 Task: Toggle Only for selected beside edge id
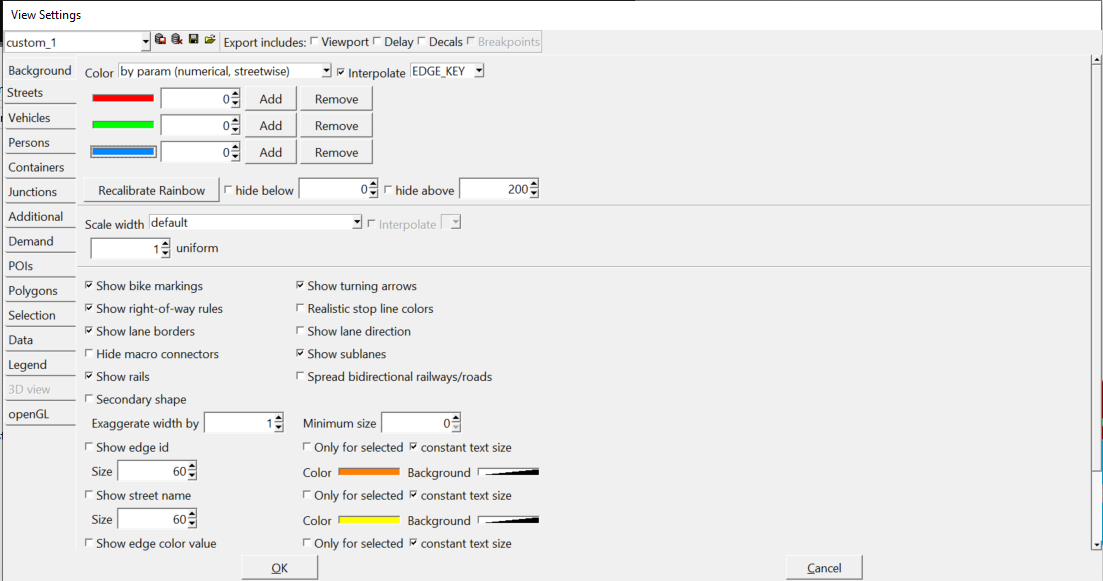307,446
